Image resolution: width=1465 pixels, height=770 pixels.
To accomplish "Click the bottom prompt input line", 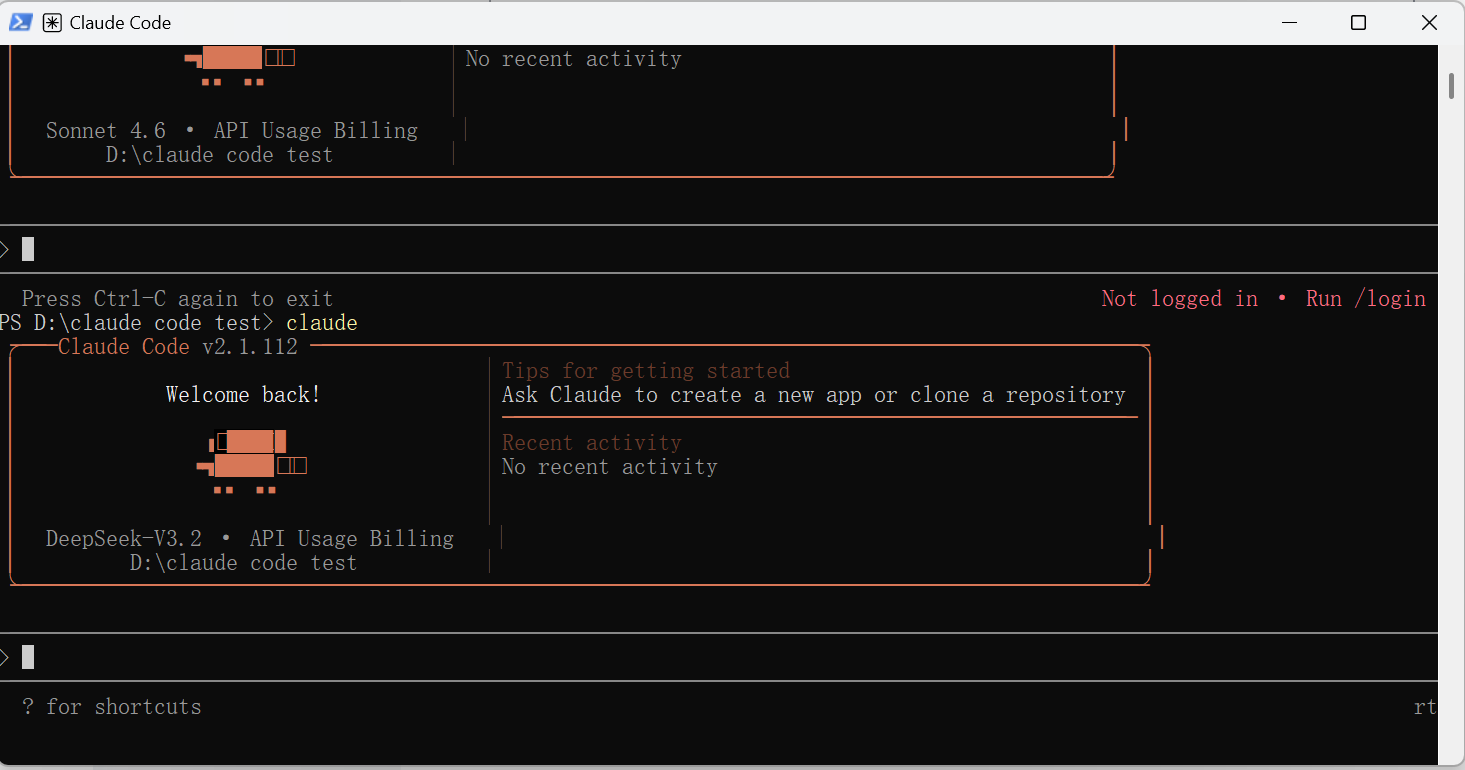I will (719, 657).
